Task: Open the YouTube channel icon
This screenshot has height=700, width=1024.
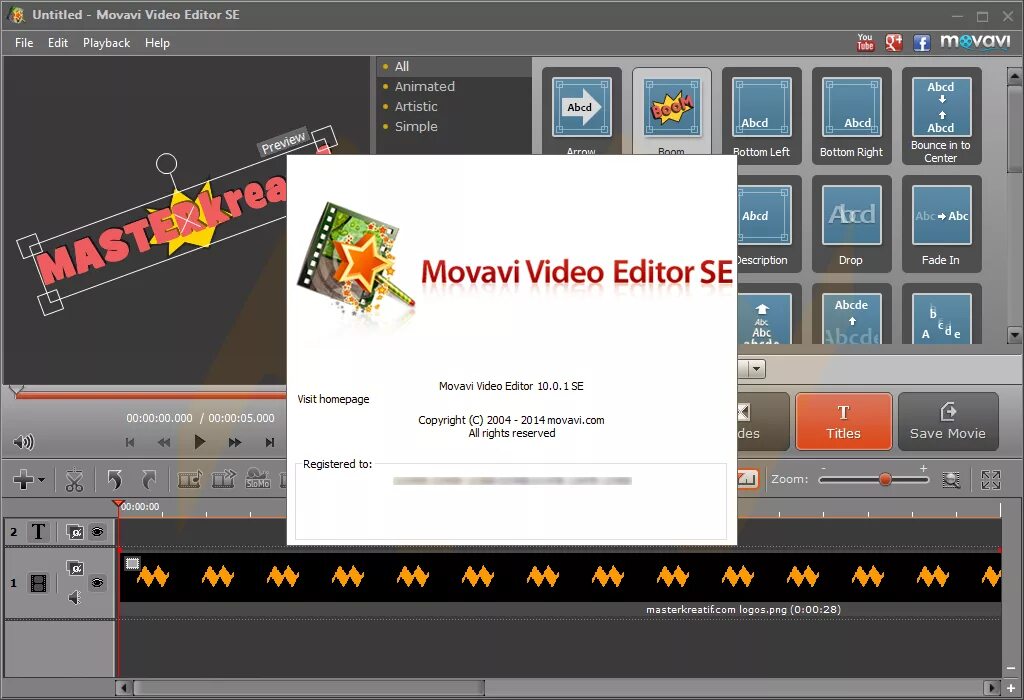Action: (865, 42)
